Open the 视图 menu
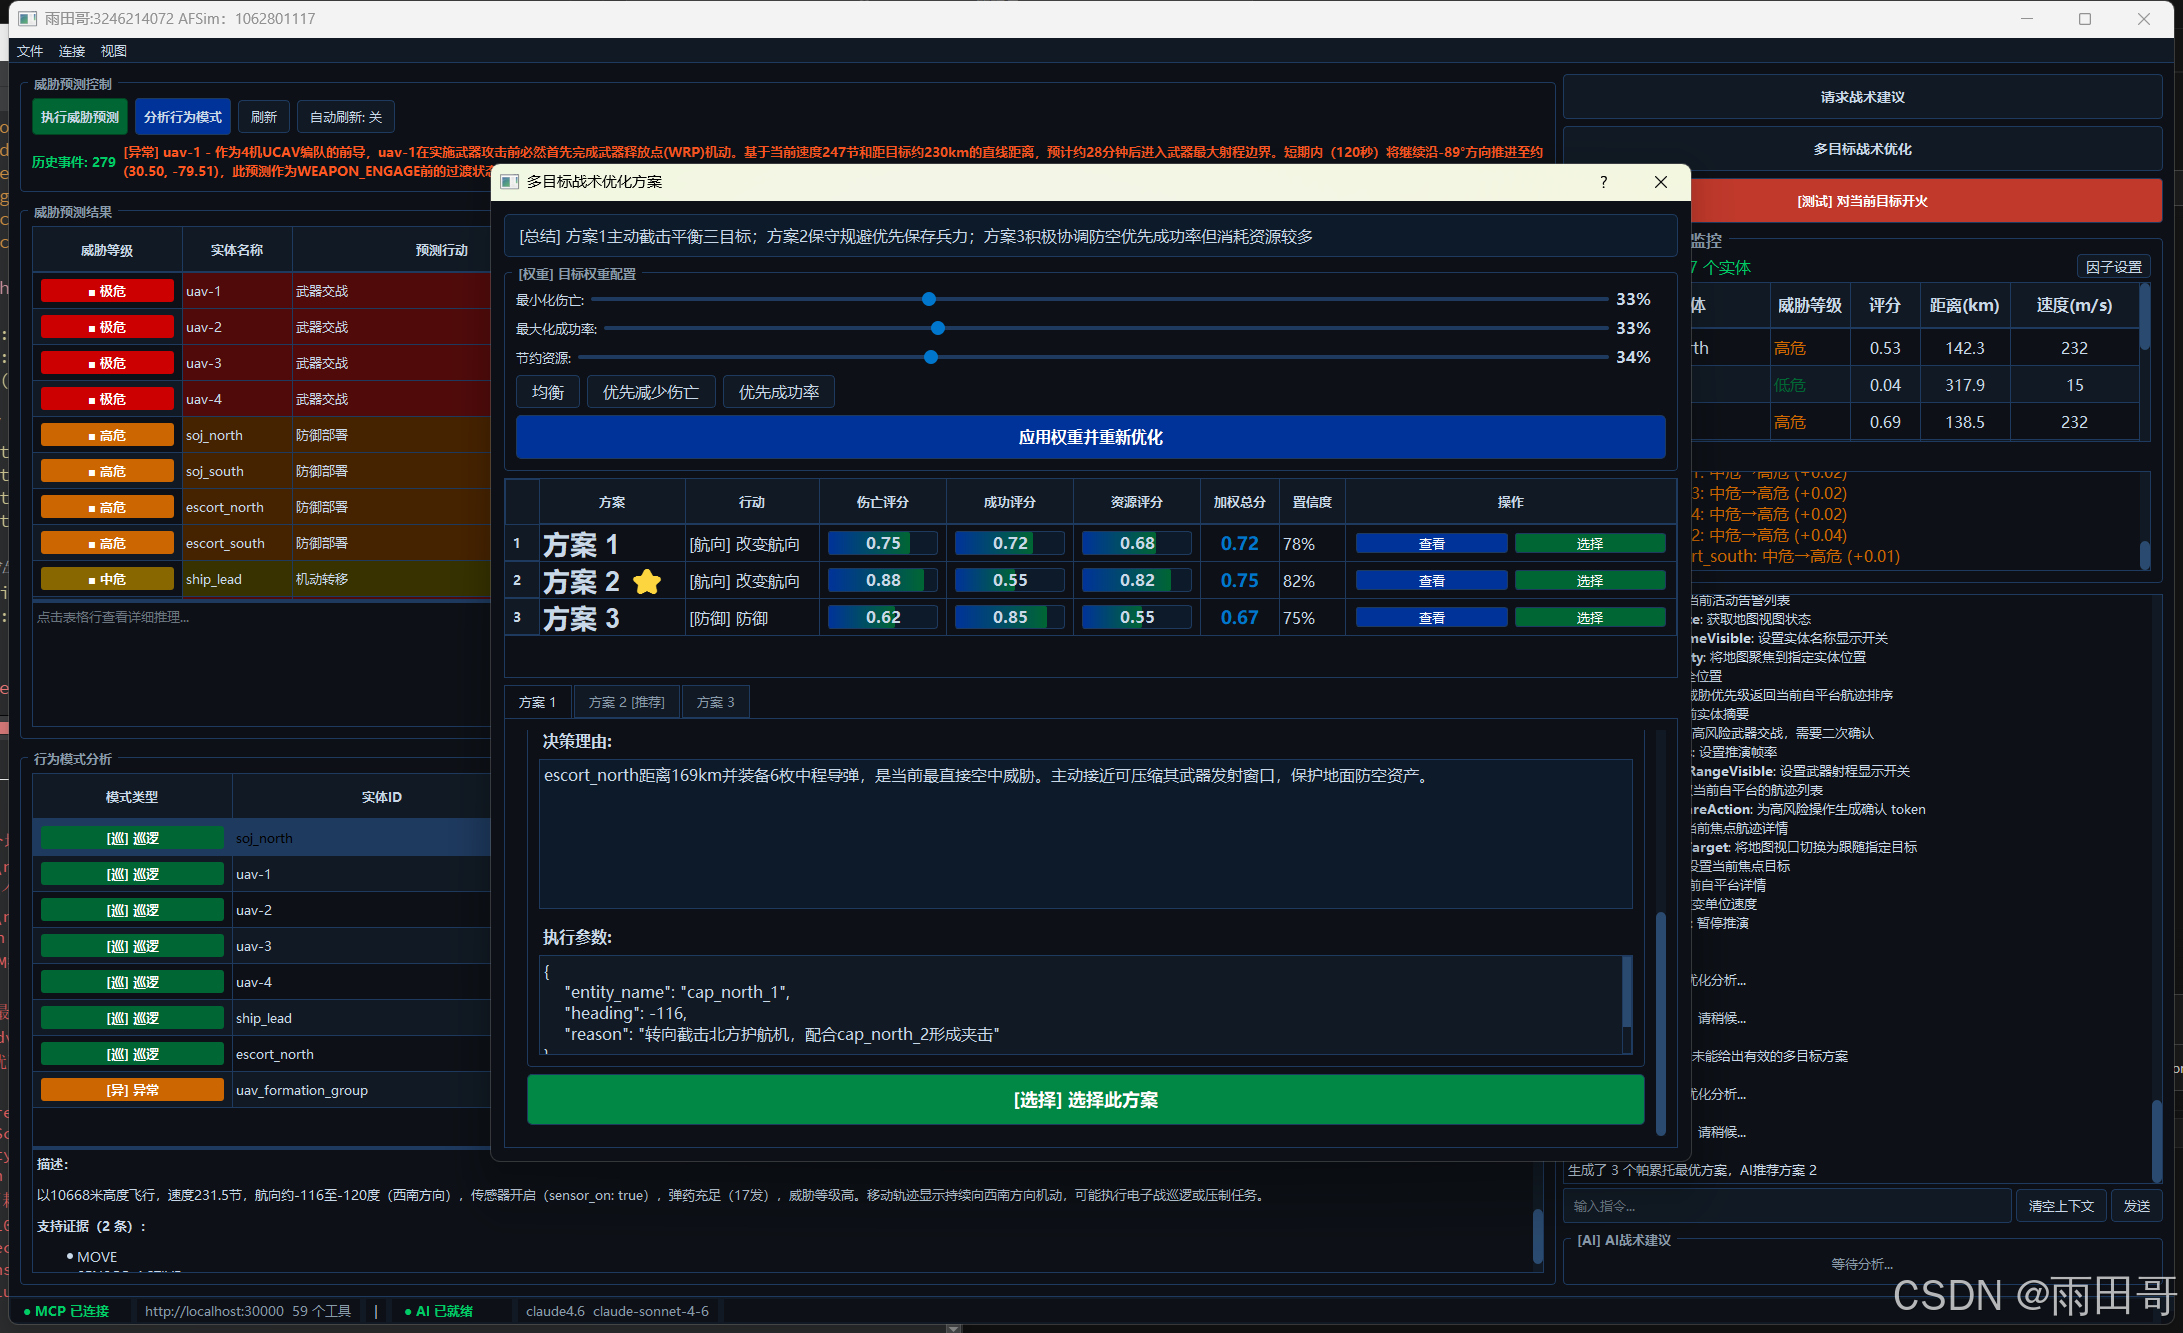The width and height of the screenshot is (2183, 1333). (113, 51)
